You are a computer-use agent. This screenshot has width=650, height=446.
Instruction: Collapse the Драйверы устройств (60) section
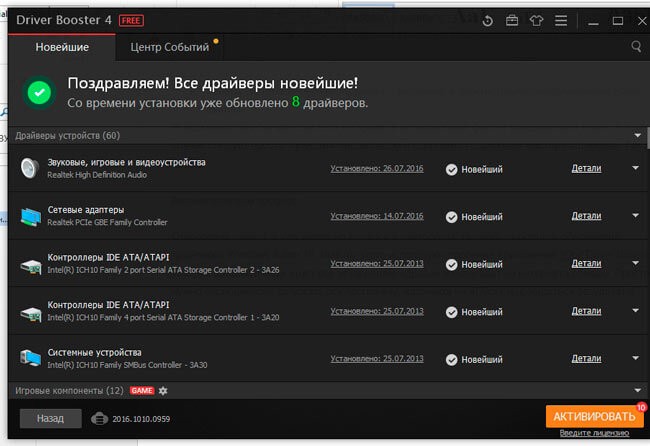tap(636, 135)
